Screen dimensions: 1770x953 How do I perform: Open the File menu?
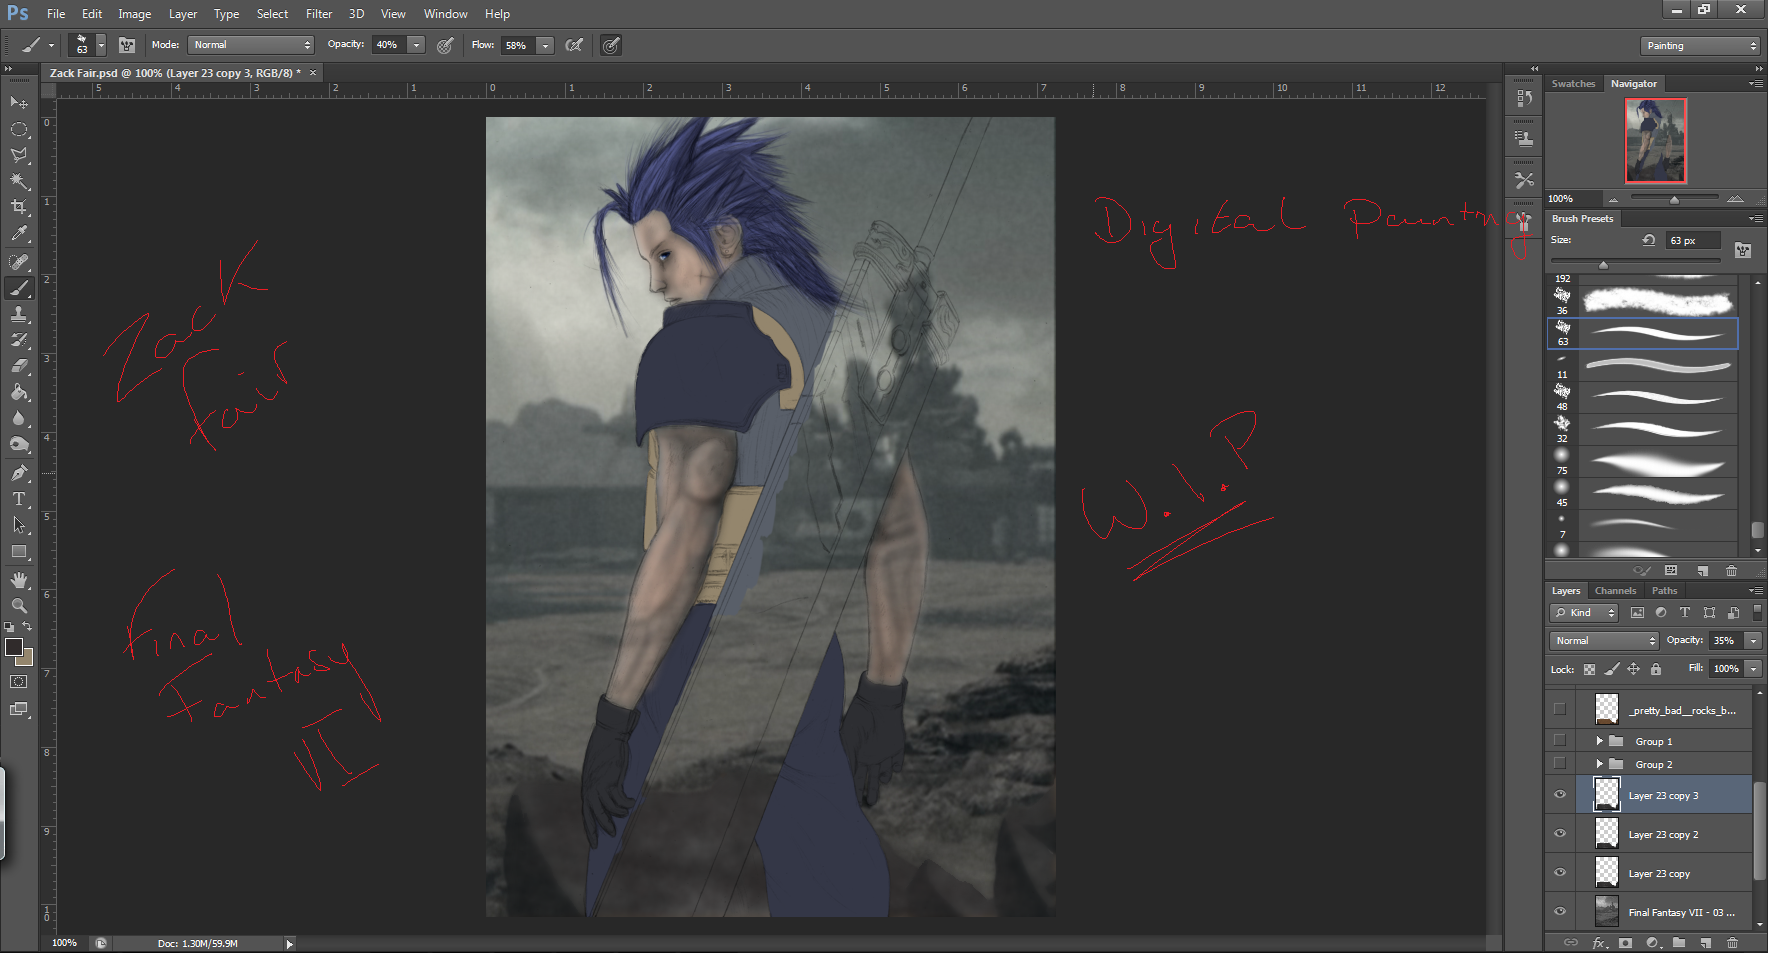point(56,14)
